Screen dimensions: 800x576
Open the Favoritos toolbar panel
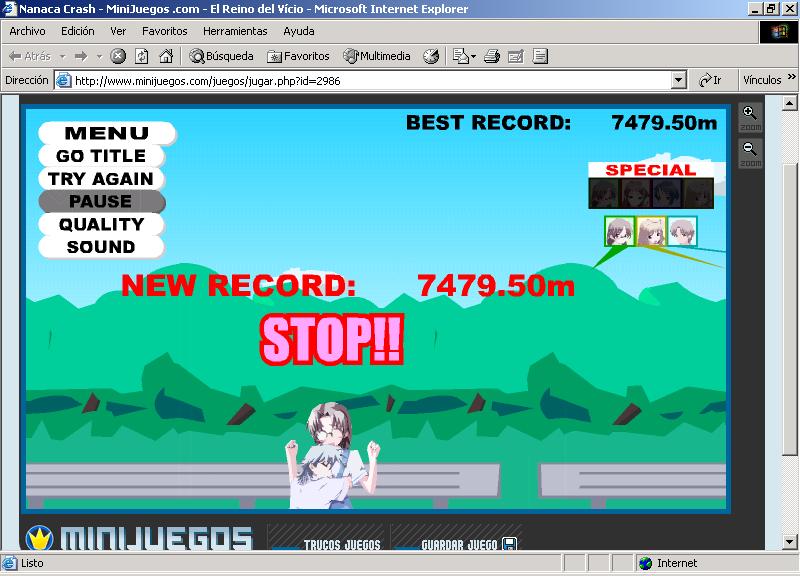click(x=298, y=56)
